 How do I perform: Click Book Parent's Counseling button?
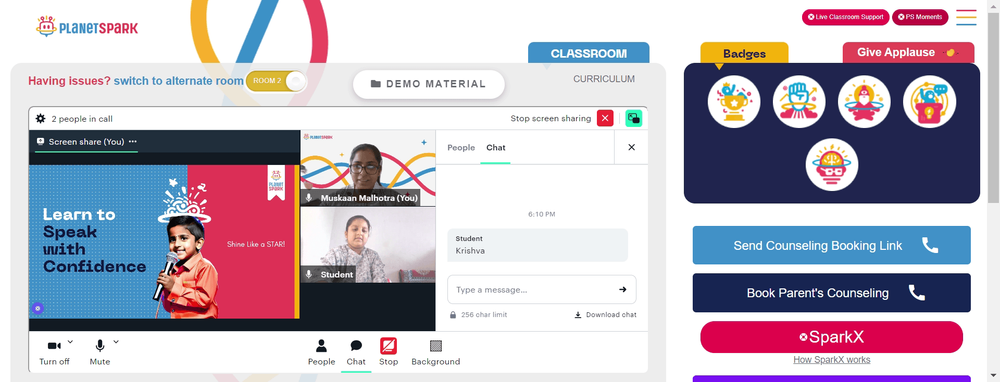(x=832, y=293)
